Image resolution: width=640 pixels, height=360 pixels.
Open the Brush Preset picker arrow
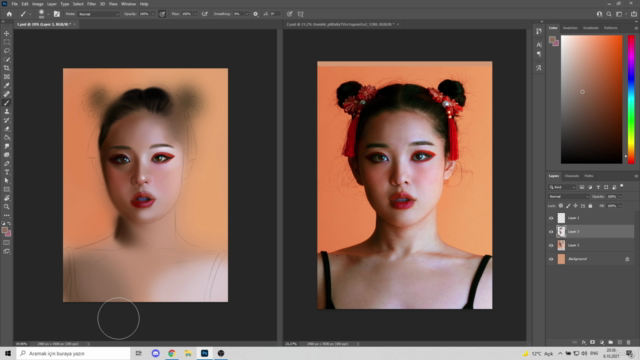48,14
